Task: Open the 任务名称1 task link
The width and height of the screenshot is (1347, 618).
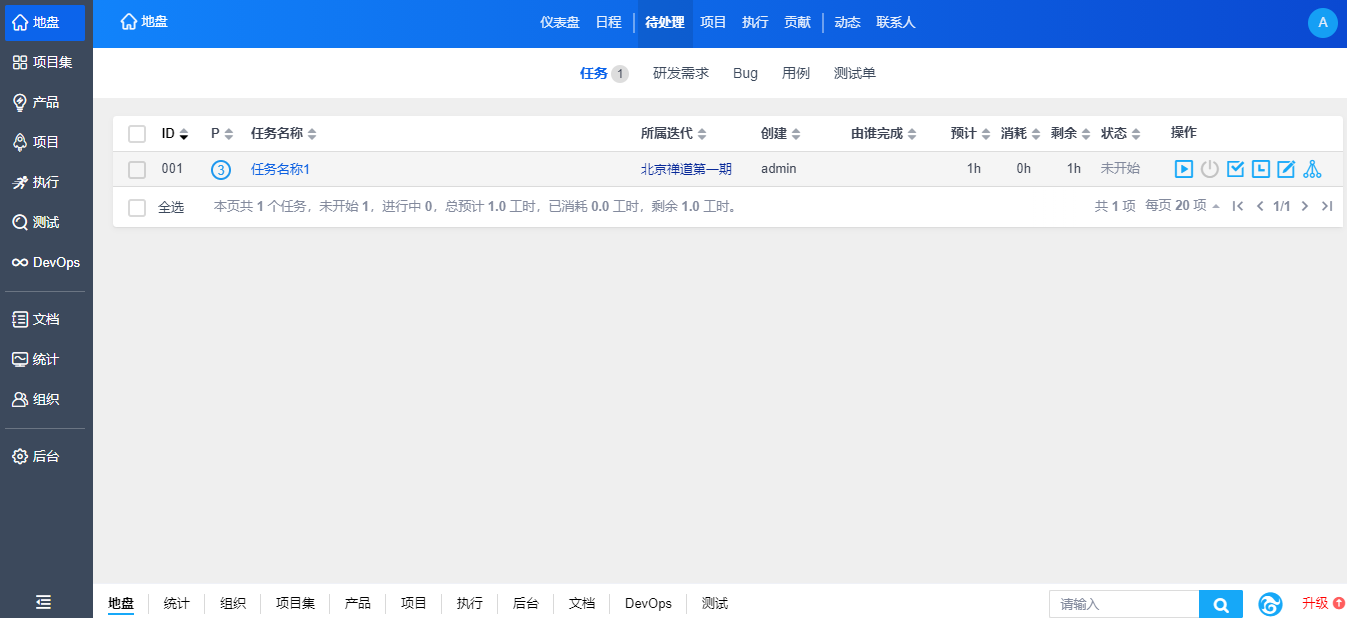Action: (x=280, y=169)
